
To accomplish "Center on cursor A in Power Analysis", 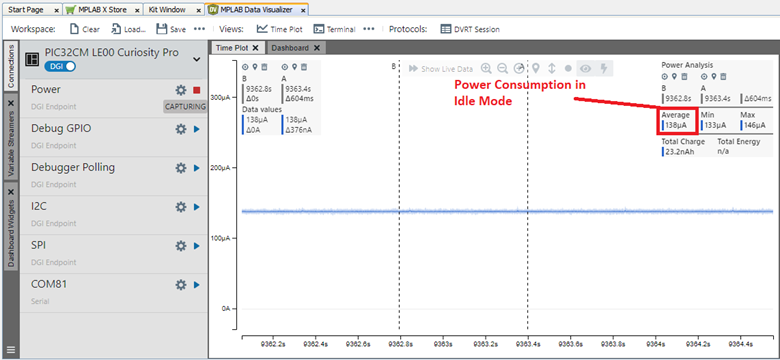I will tap(704, 77).
